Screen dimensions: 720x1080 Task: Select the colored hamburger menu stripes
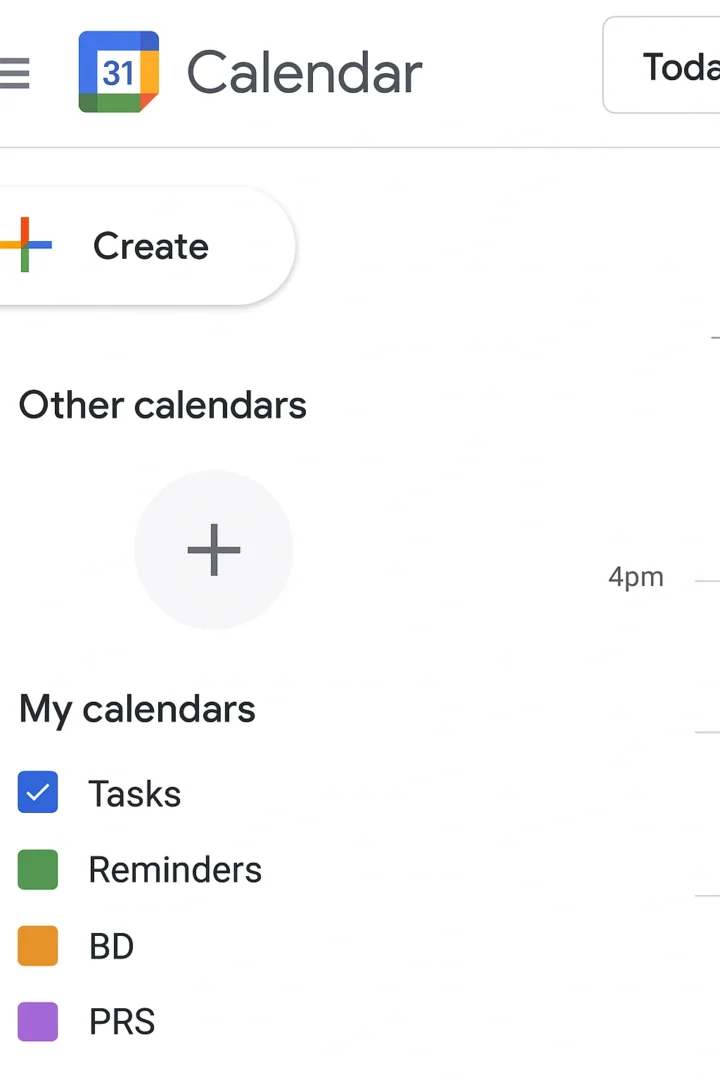point(14,72)
